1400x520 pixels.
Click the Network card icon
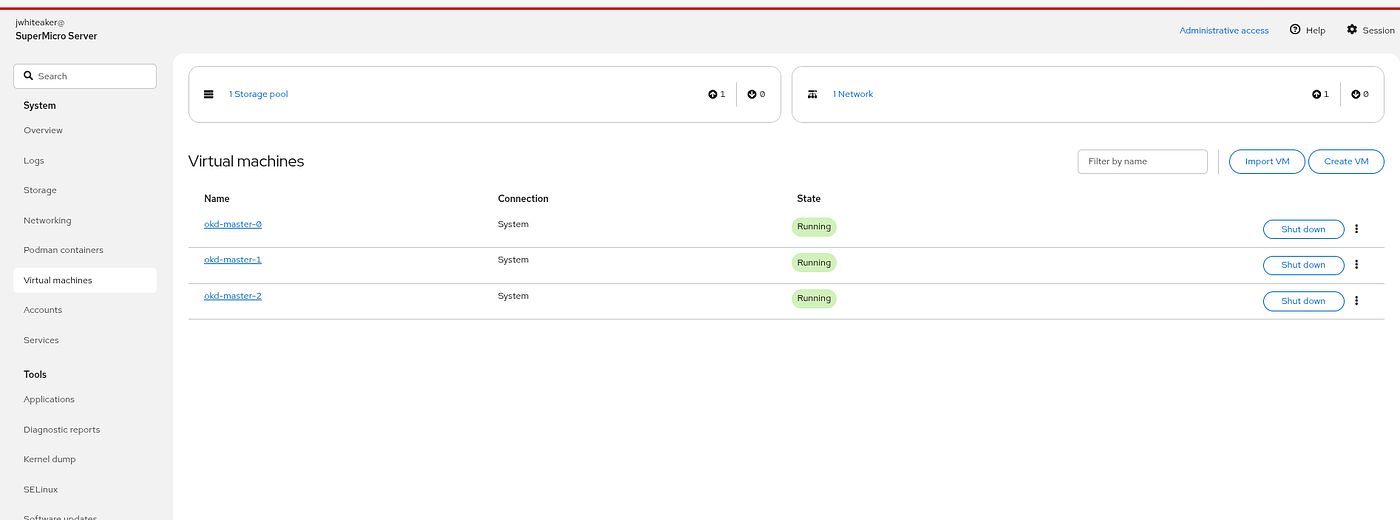812,94
